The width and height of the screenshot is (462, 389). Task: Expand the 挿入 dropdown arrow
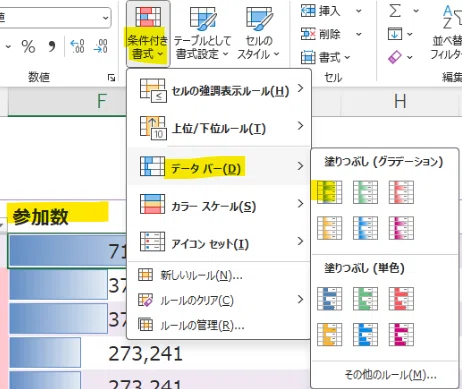(359, 11)
